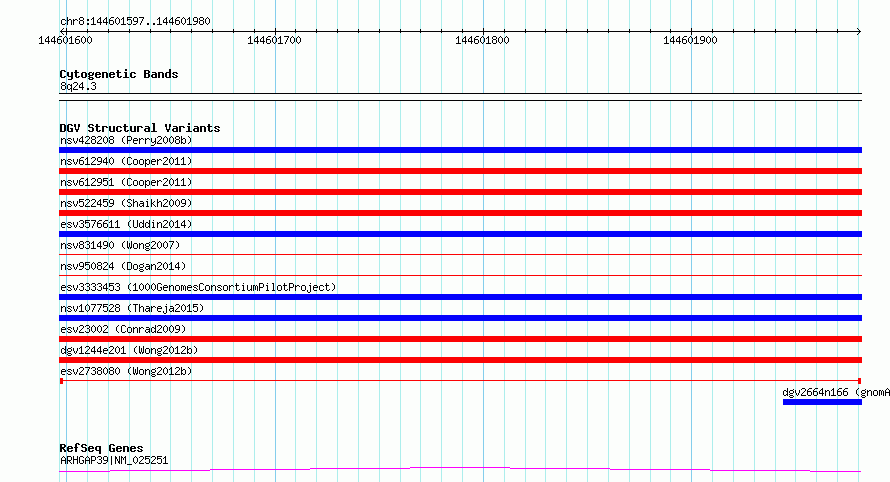Click the dgv2664n166 variant label
This screenshot has height=482, width=890.
pyautogui.click(x=836, y=392)
